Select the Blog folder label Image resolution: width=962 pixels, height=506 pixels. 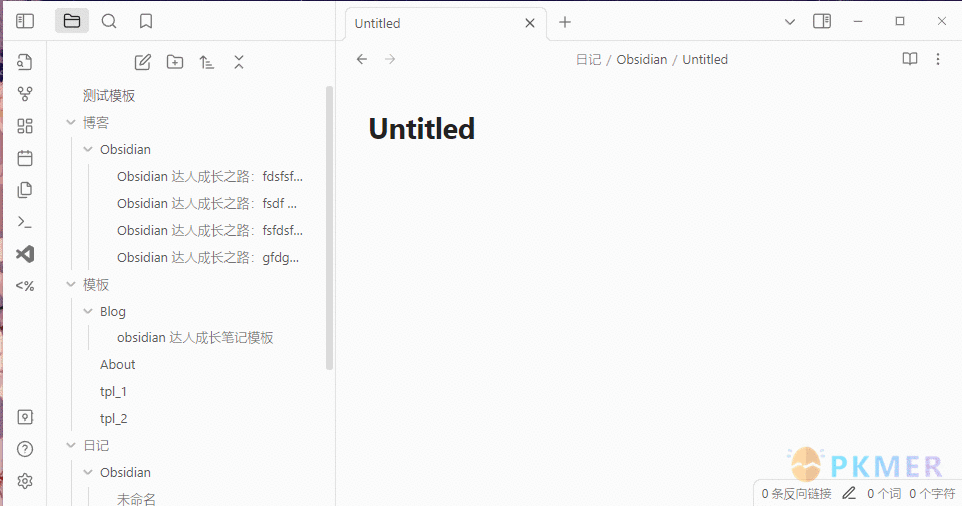point(113,312)
